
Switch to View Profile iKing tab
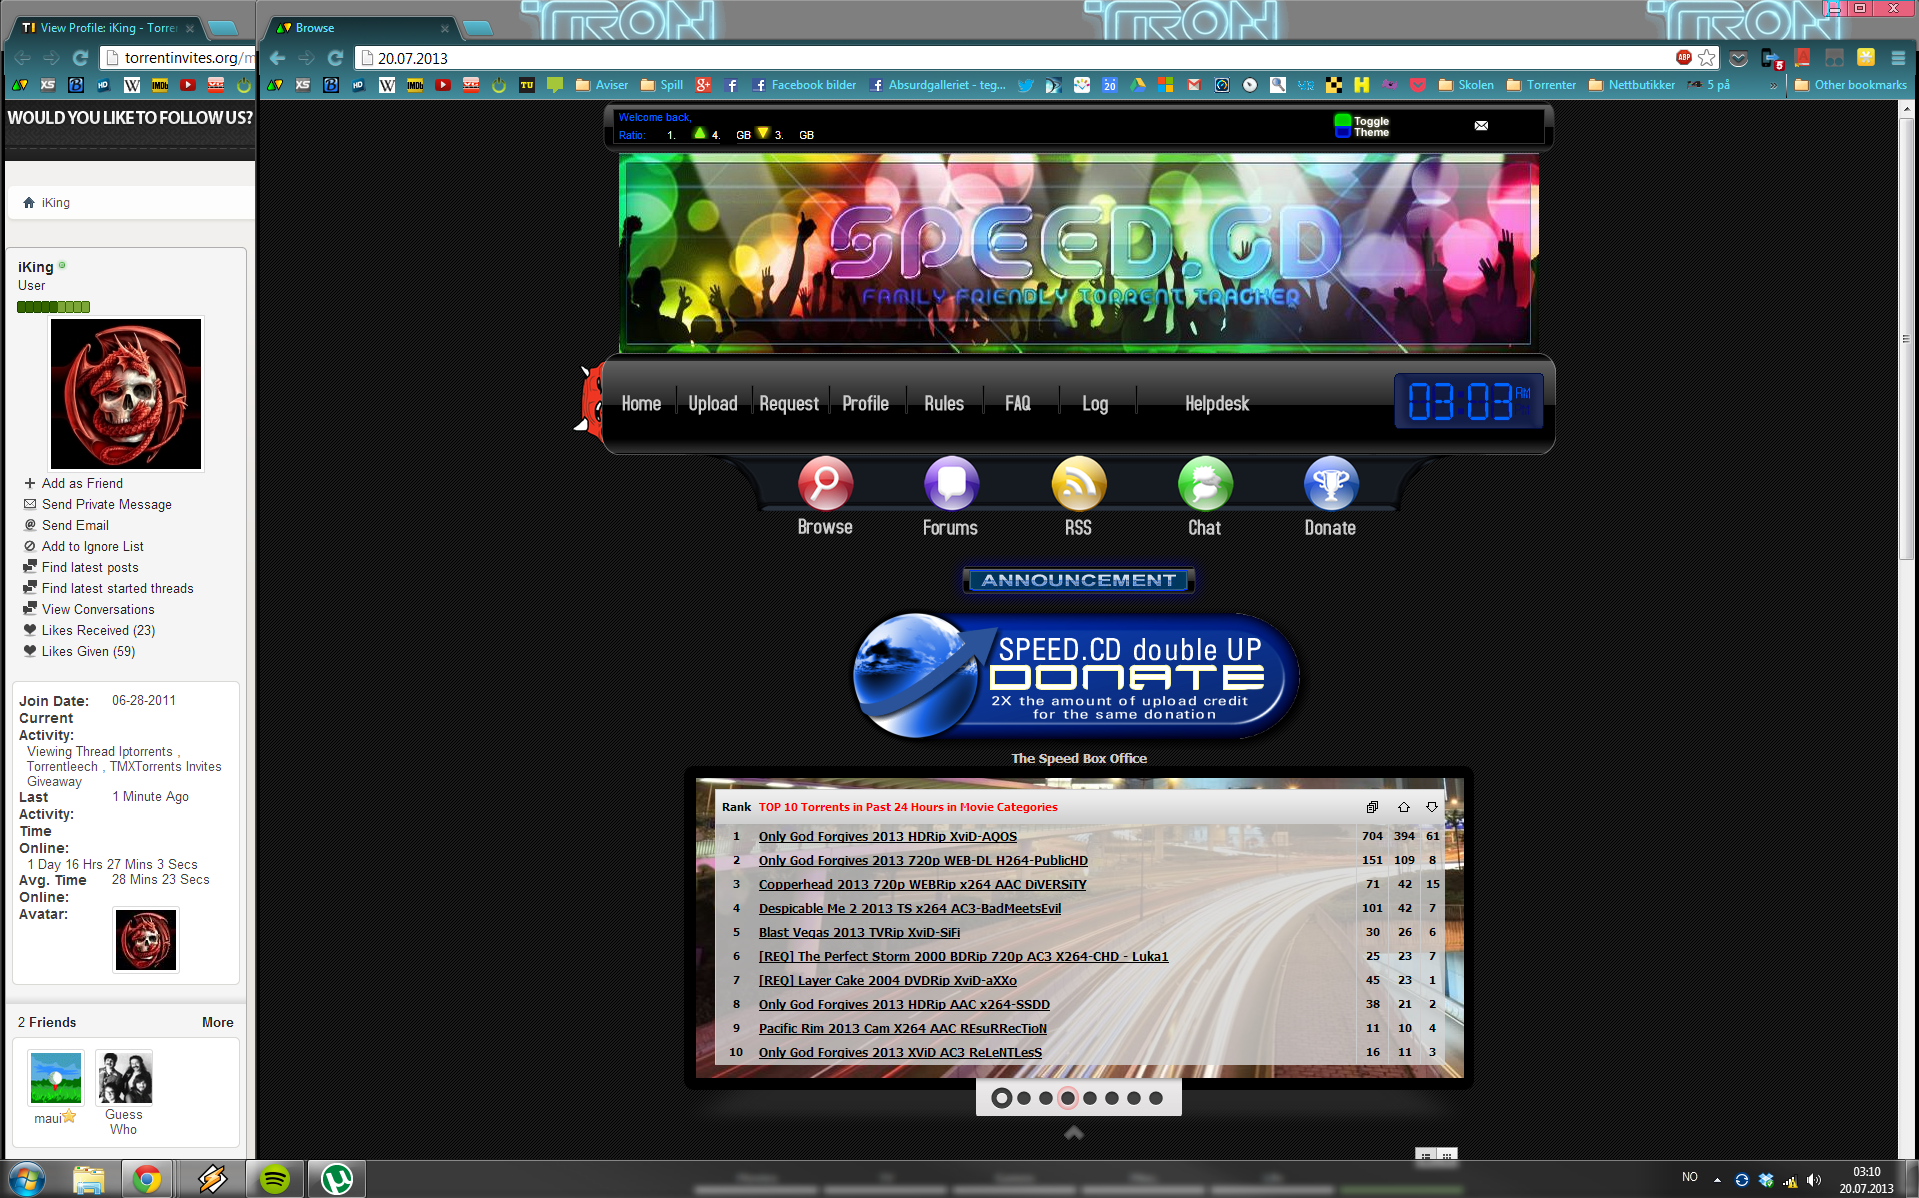[x=106, y=28]
